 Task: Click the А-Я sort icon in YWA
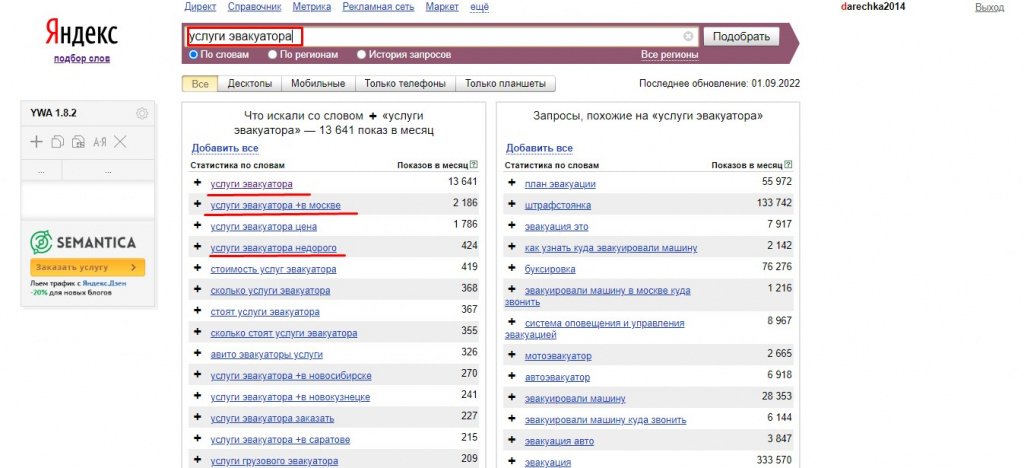(100, 142)
